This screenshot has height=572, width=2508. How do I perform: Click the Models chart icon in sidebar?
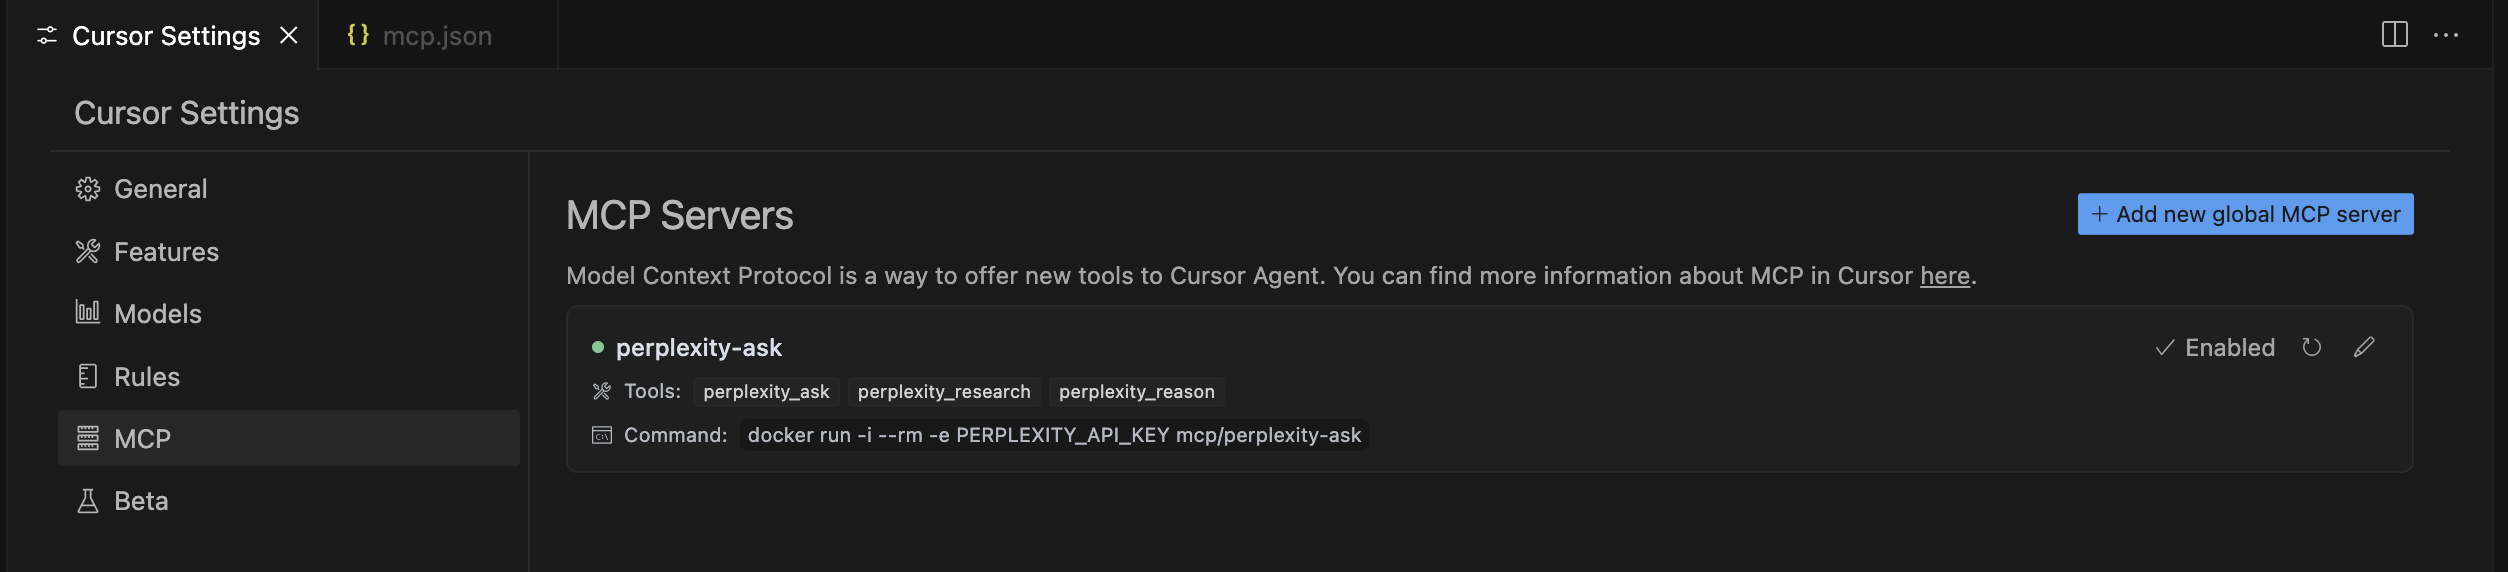88,313
